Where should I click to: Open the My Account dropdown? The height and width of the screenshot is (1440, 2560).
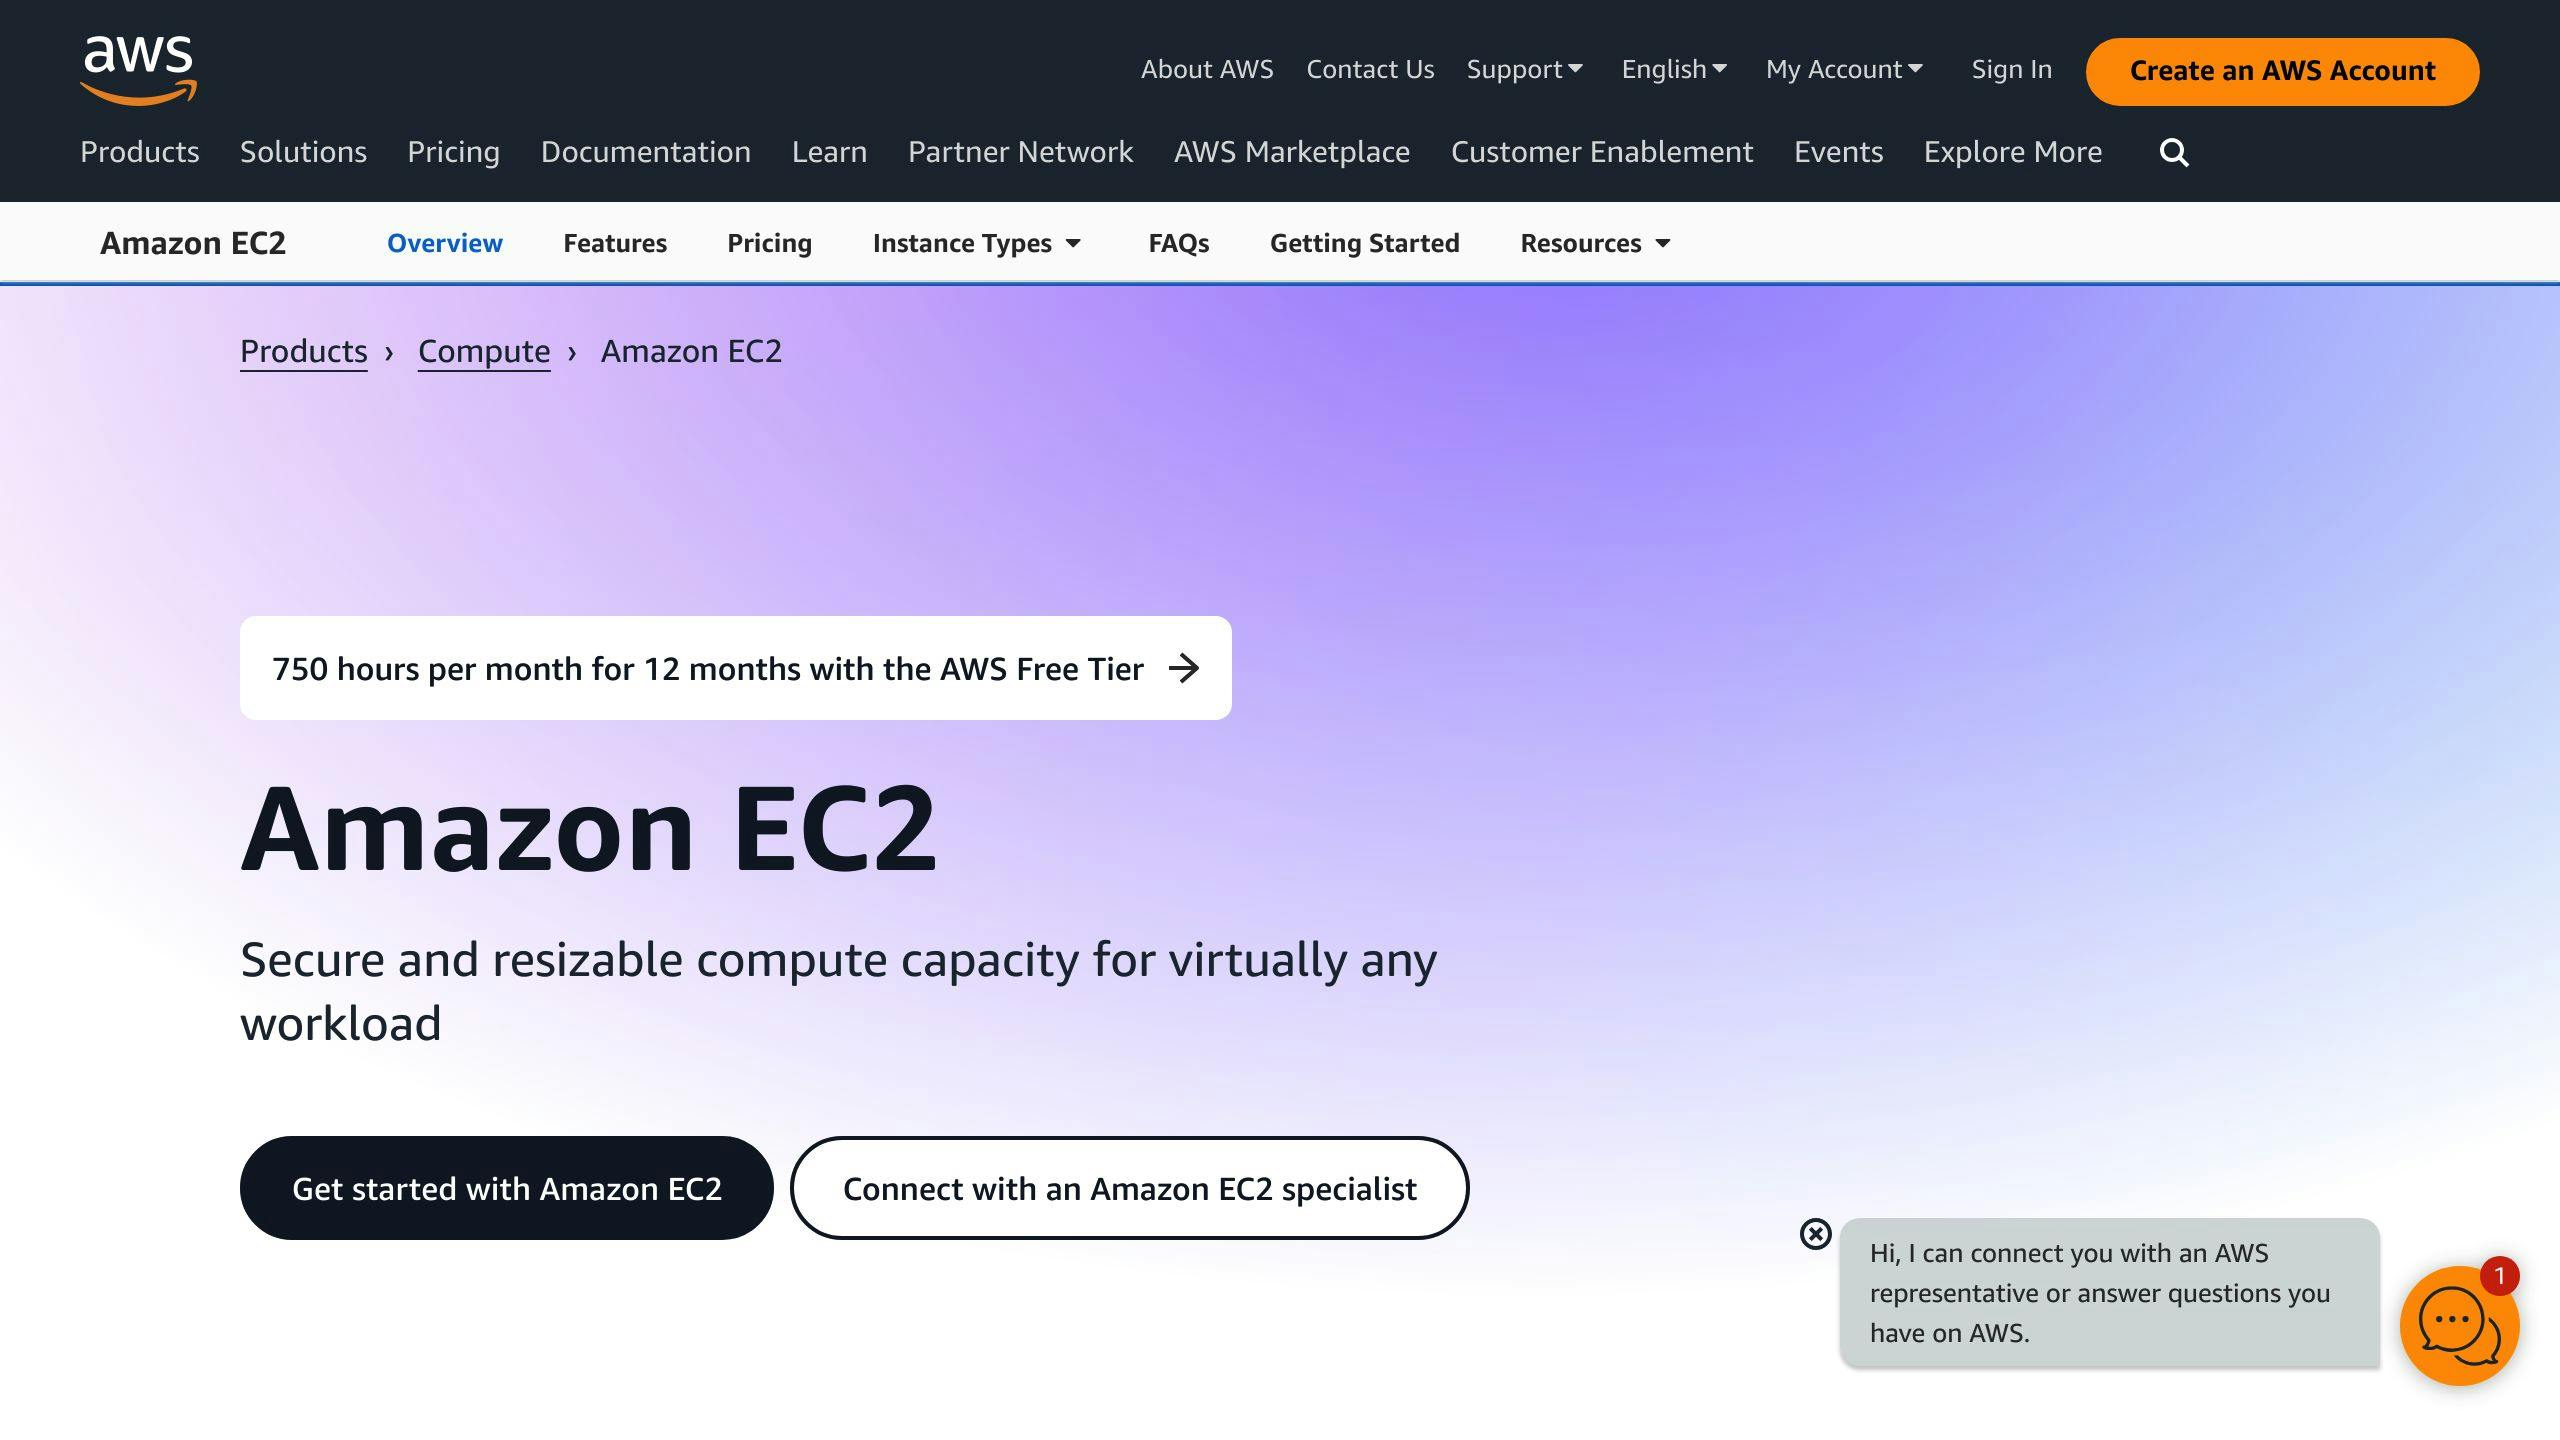click(x=1844, y=70)
